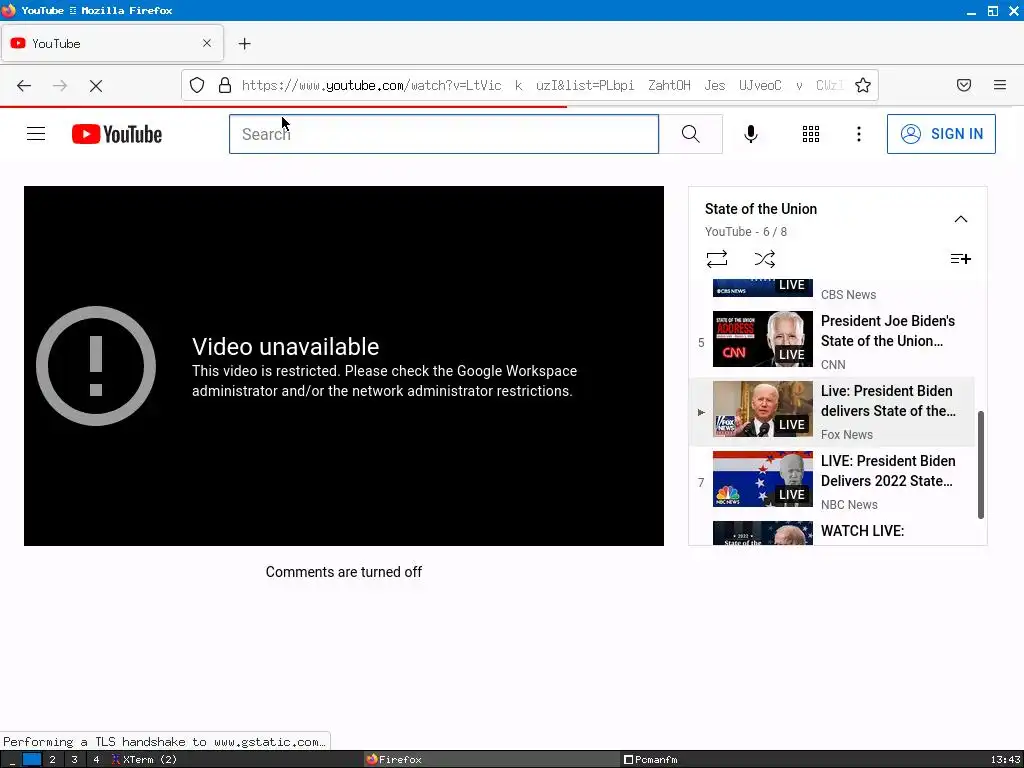1024x768 pixels.
Task: Open Live: President Biden delivers State title
Action: point(888,401)
